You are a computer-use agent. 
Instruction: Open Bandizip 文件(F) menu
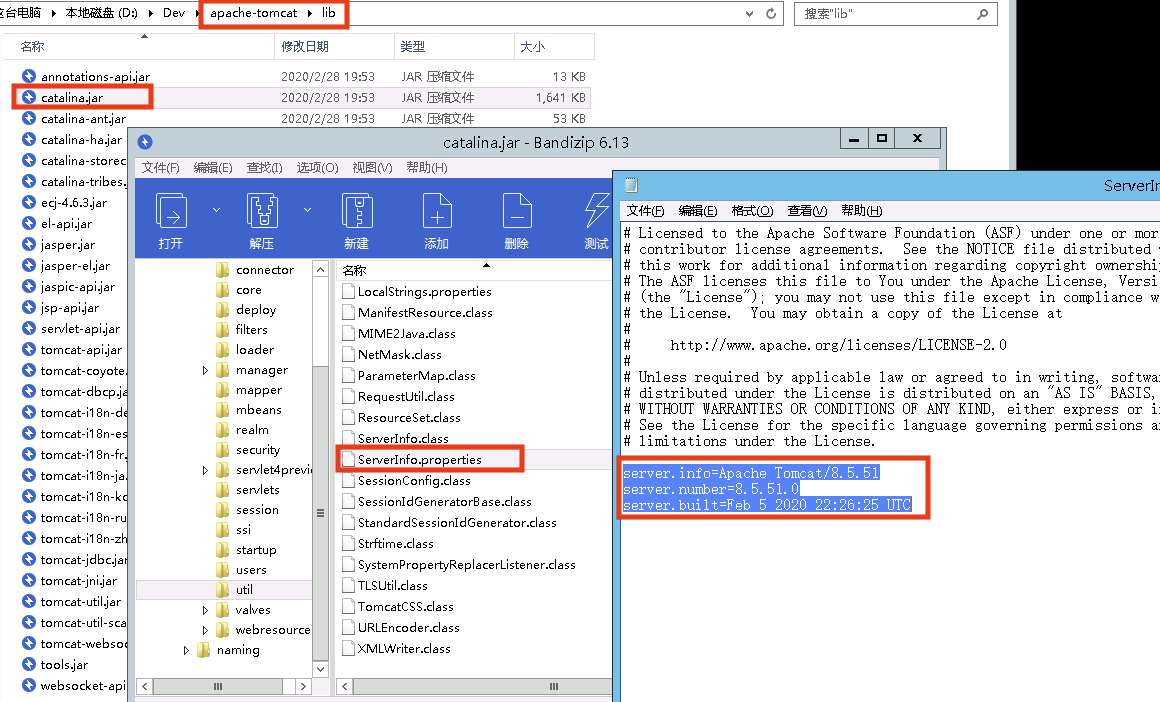point(161,168)
